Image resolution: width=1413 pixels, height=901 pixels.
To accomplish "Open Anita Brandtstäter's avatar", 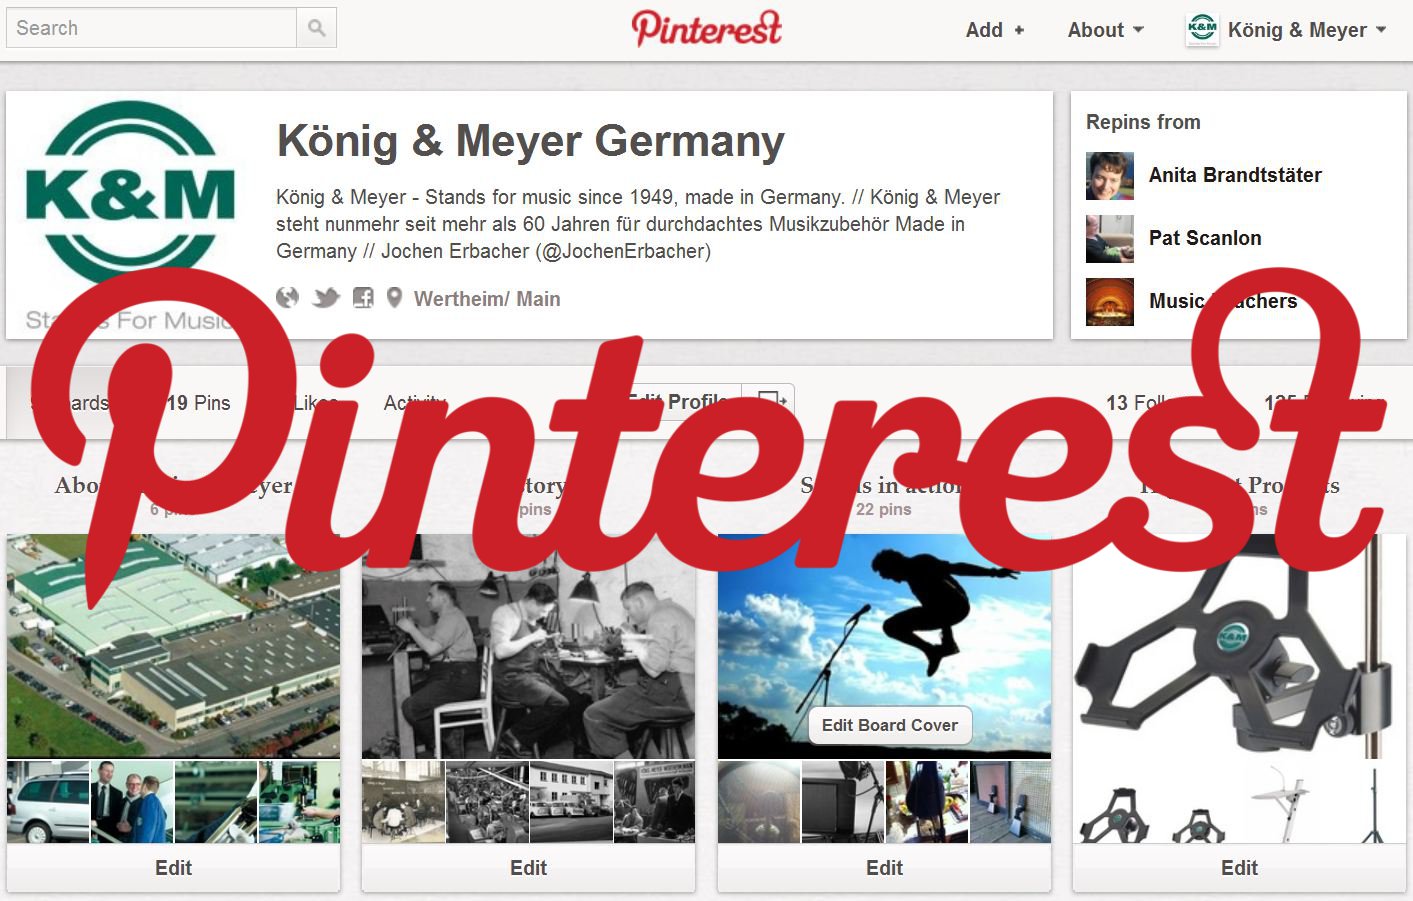I will [x=1110, y=176].
